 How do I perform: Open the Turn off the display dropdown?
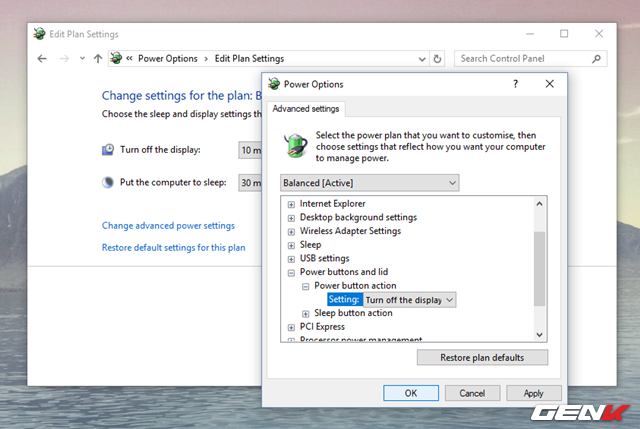tap(250, 150)
